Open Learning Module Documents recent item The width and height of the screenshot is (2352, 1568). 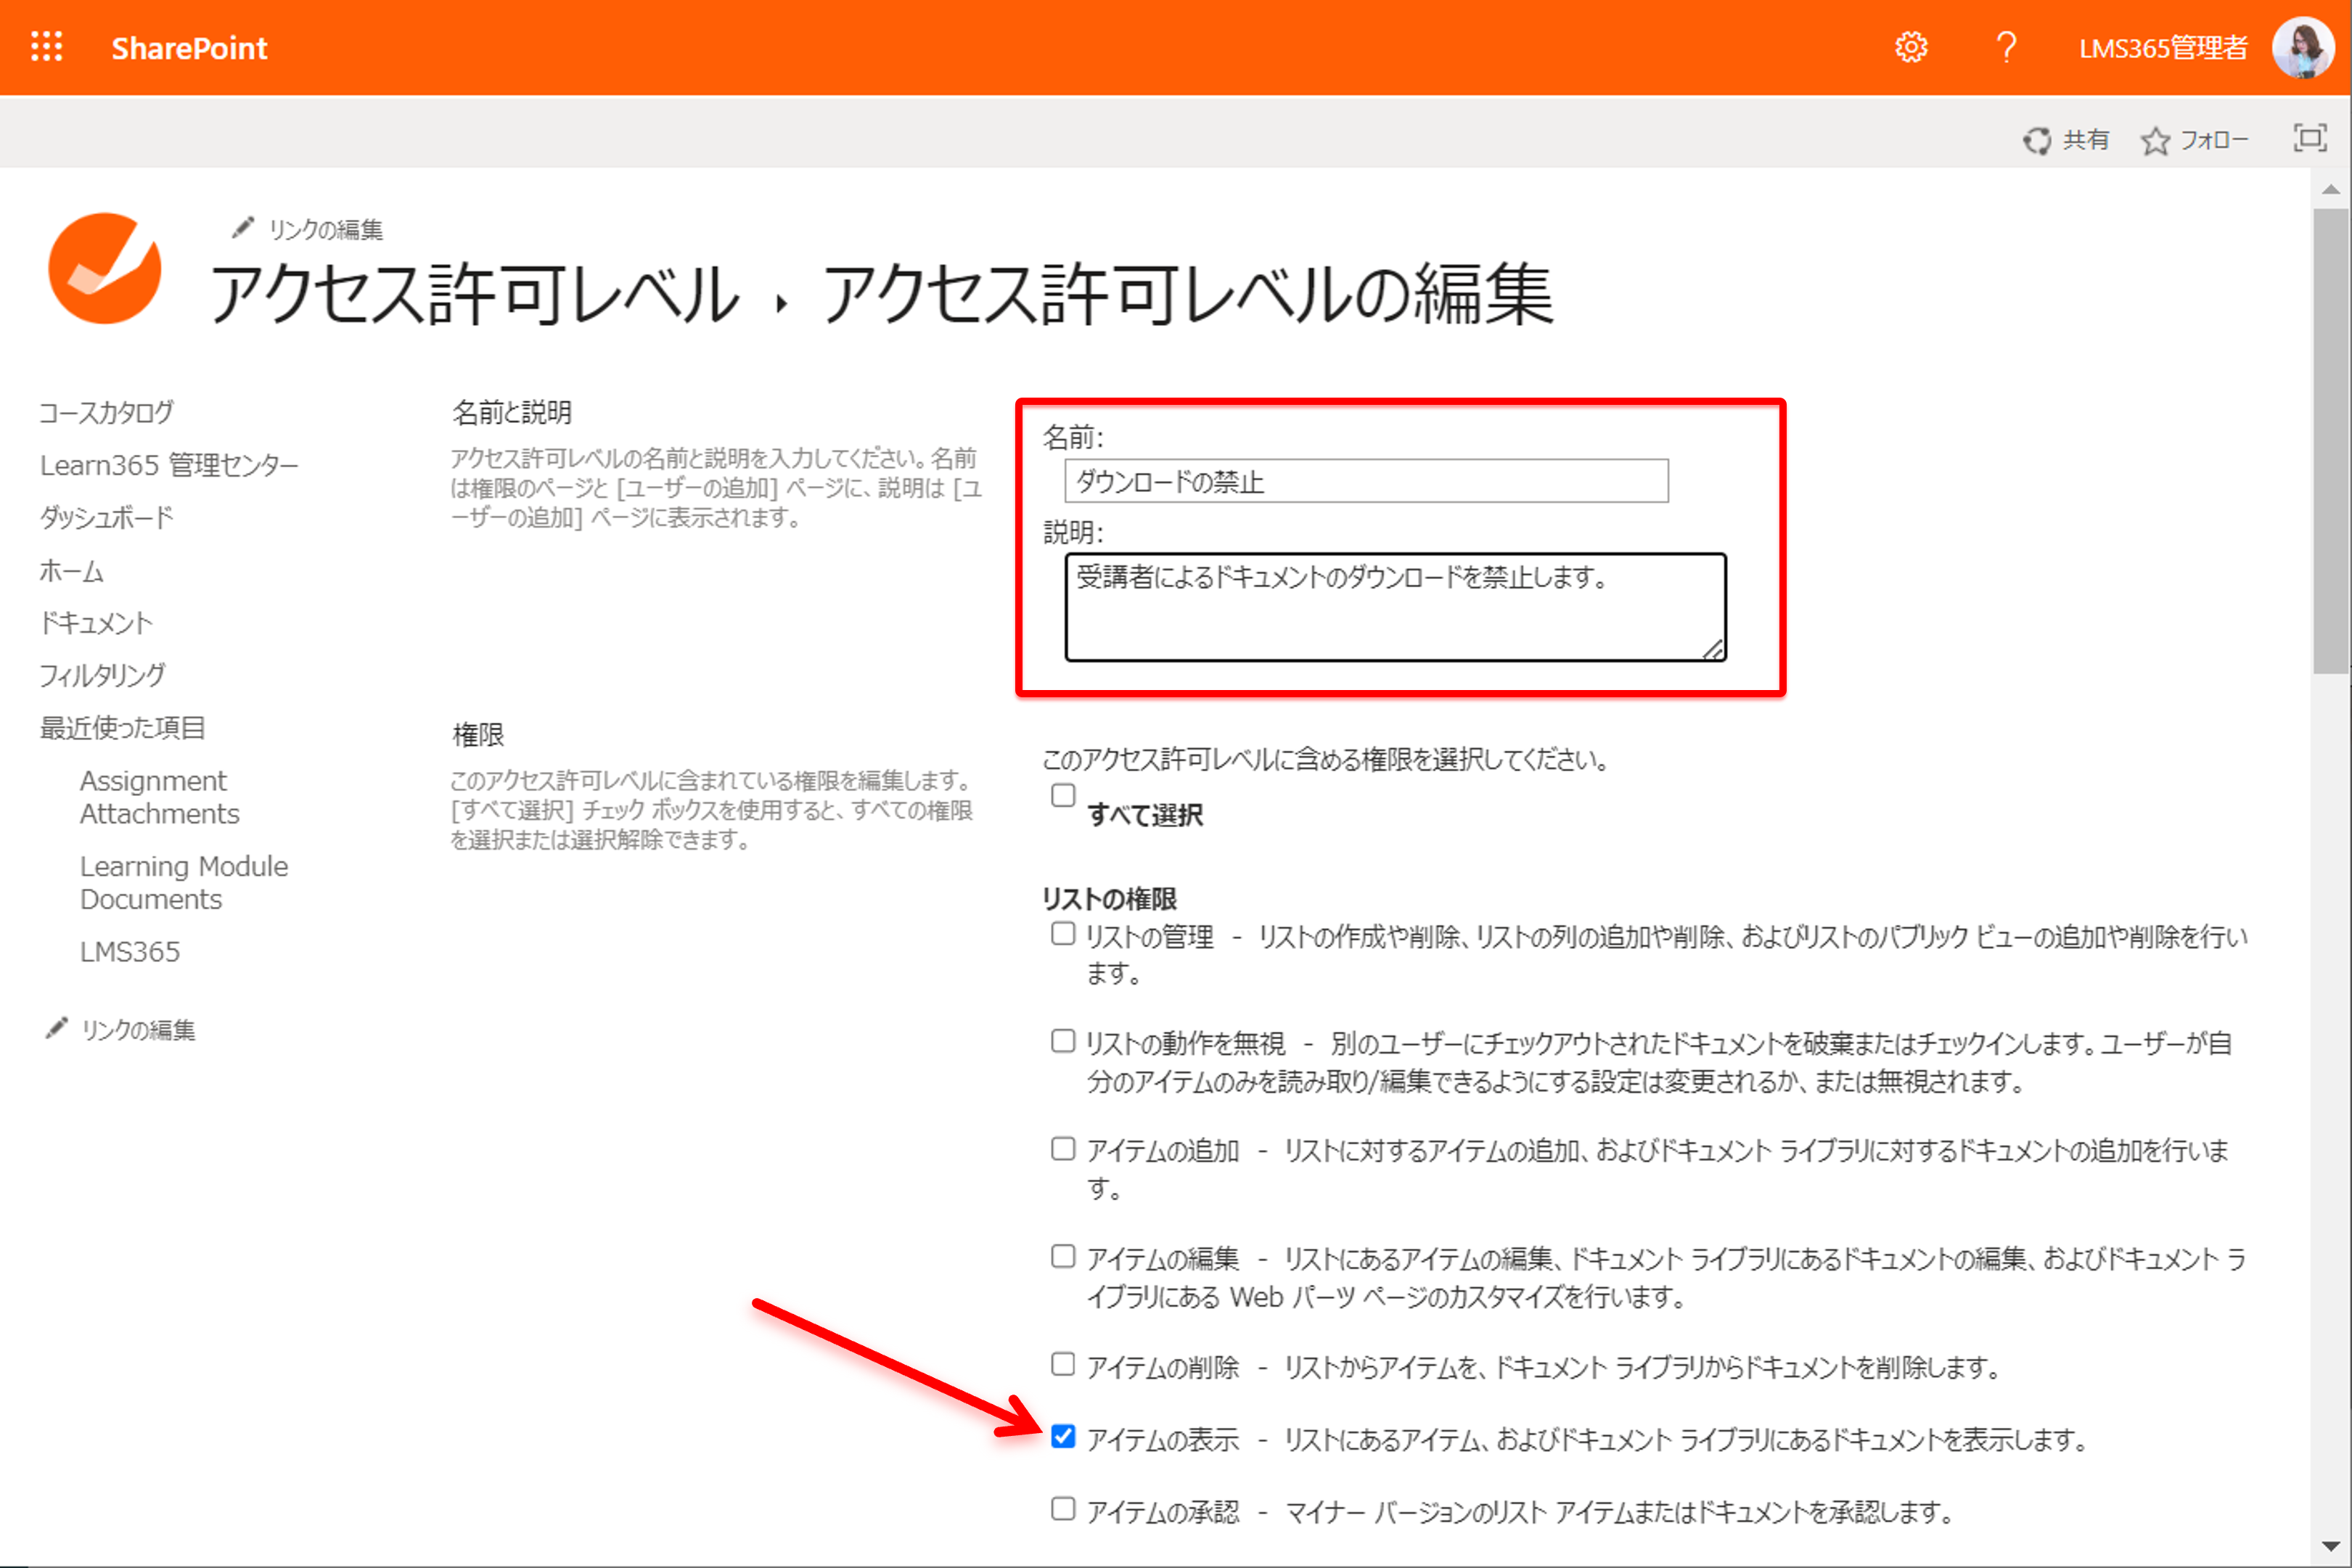[x=184, y=882]
